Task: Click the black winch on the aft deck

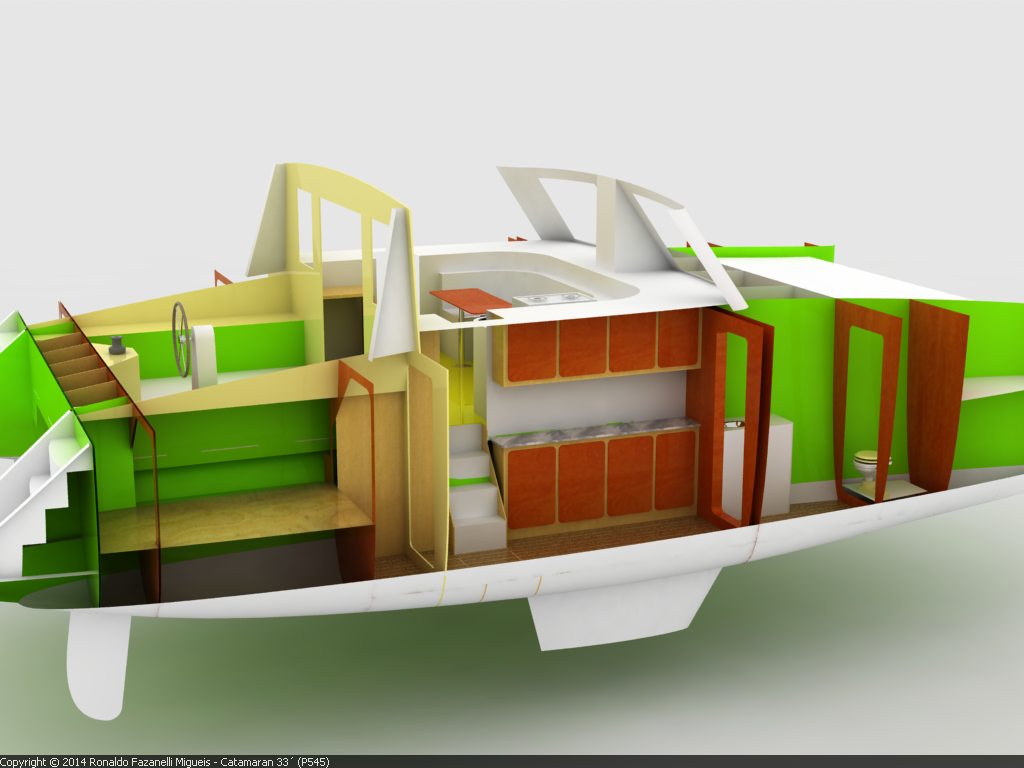Action: pos(117,346)
